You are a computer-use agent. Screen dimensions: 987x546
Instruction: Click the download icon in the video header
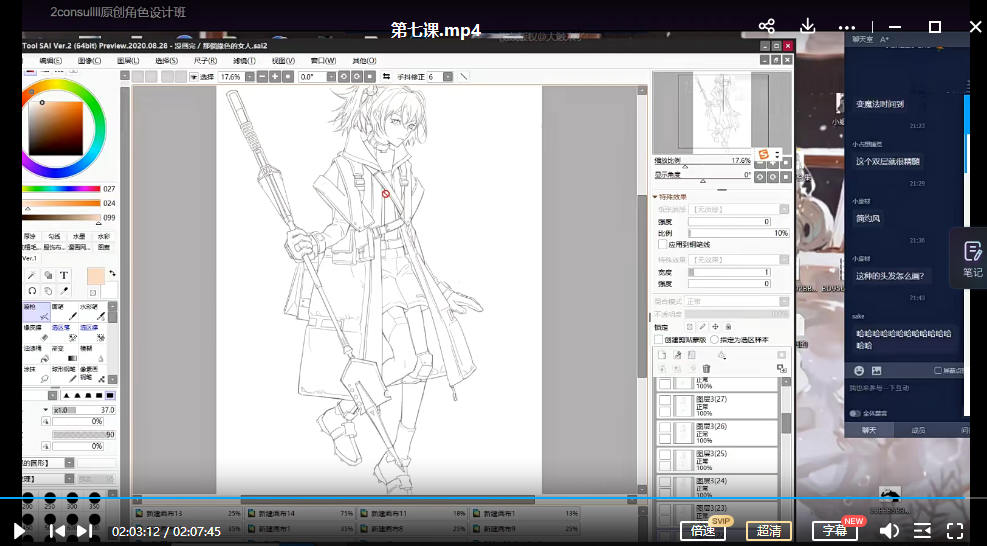coord(808,27)
